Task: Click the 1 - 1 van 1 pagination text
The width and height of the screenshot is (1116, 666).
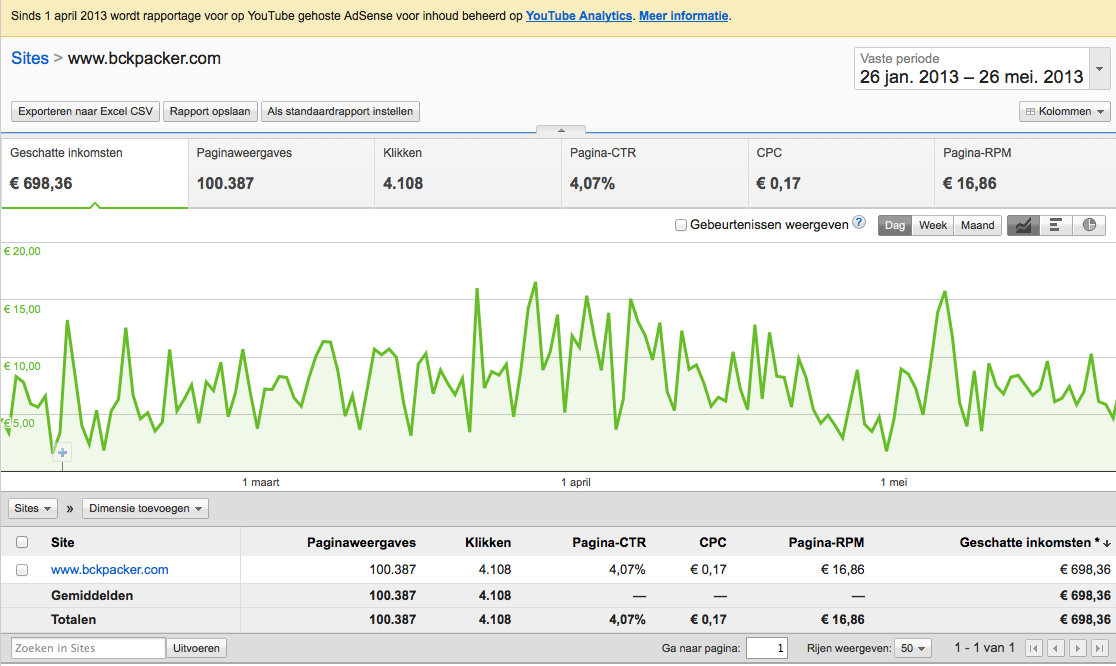Action: coord(984,648)
